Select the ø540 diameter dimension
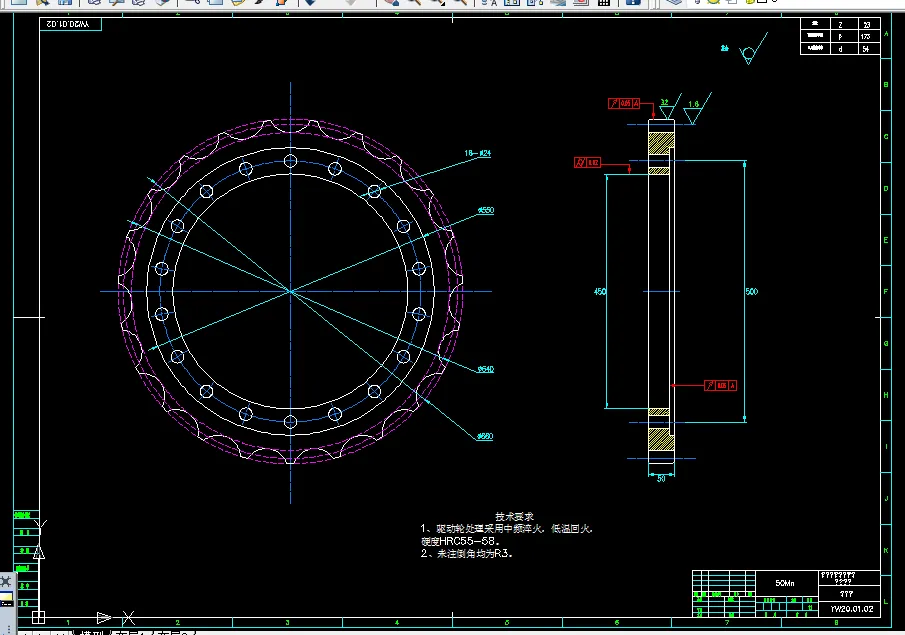The width and height of the screenshot is (905, 635). click(485, 369)
